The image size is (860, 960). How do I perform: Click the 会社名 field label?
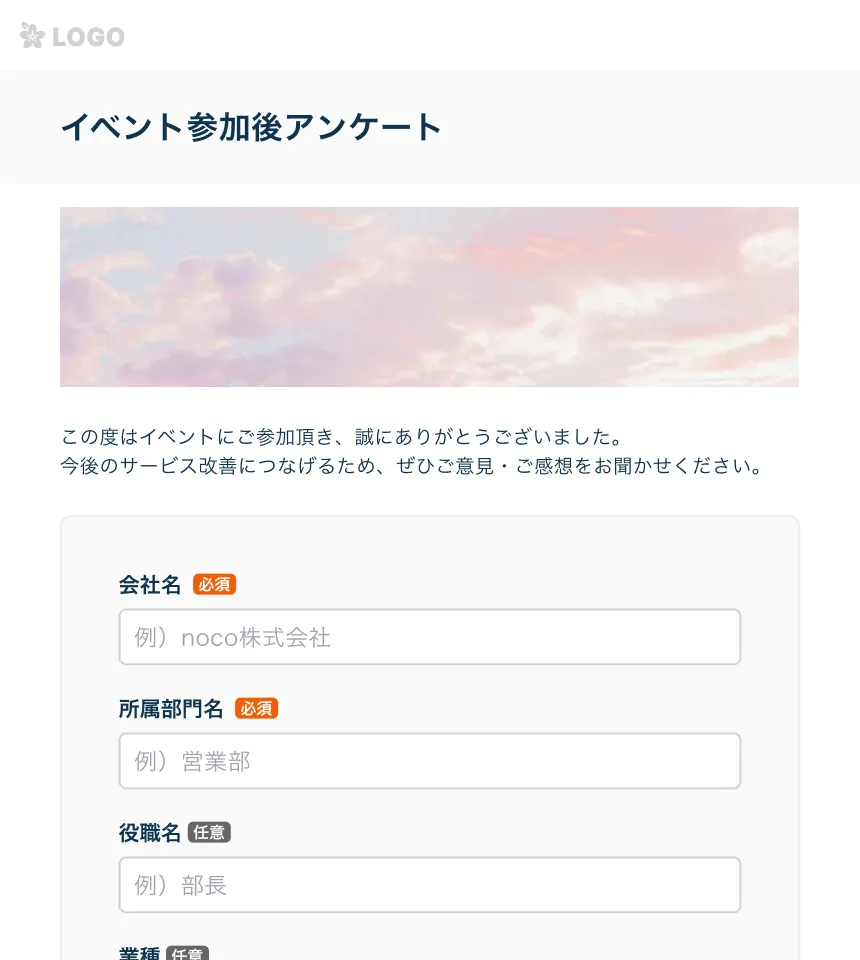[x=150, y=585]
